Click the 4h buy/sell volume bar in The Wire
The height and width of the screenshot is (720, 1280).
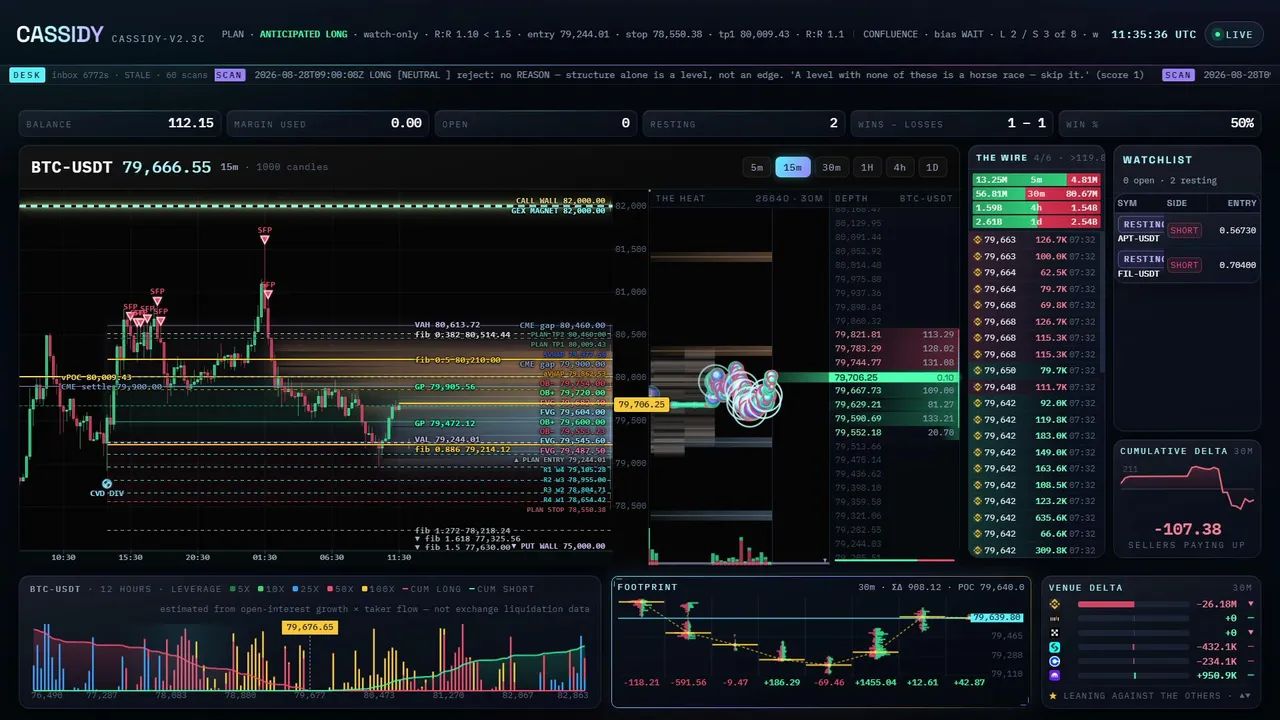click(1036, 208)
